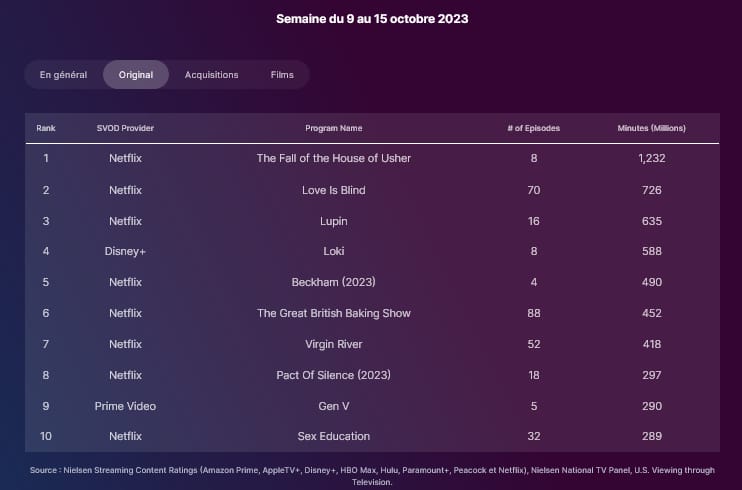
Task: Click the Minutes (Millions) column header
Action: point(652,128)
